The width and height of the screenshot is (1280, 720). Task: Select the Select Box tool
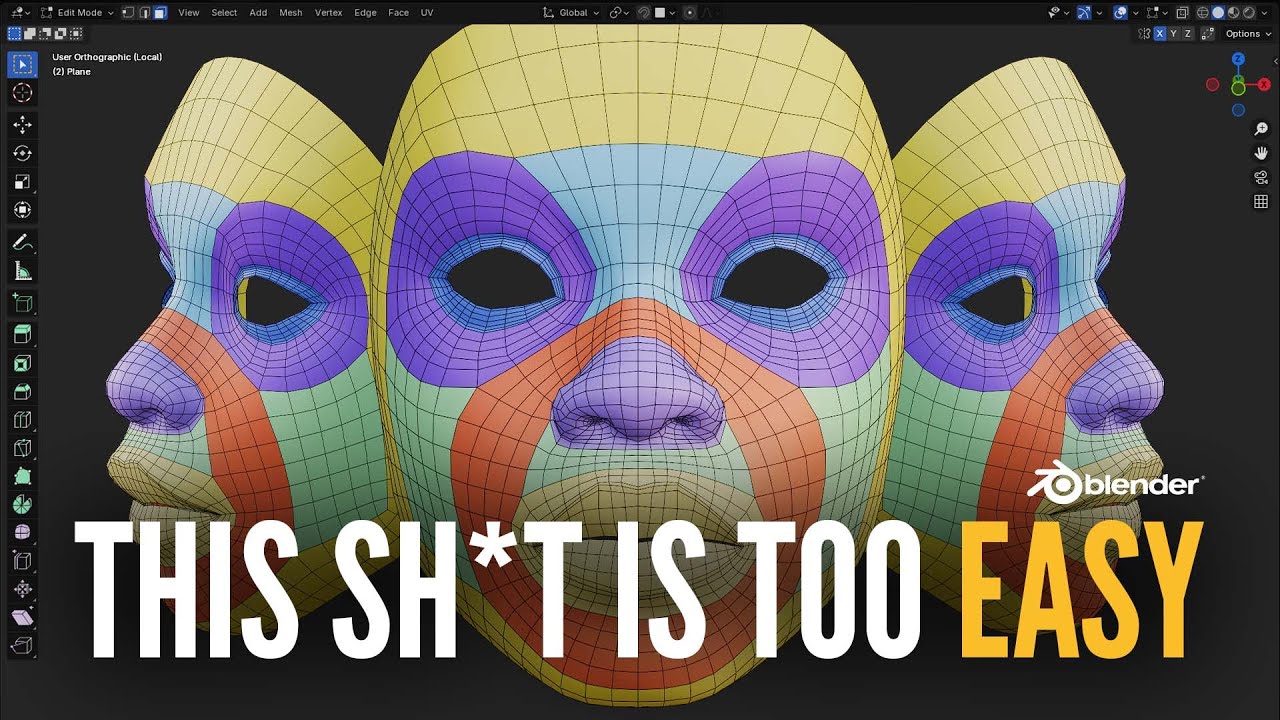point(23,64)
